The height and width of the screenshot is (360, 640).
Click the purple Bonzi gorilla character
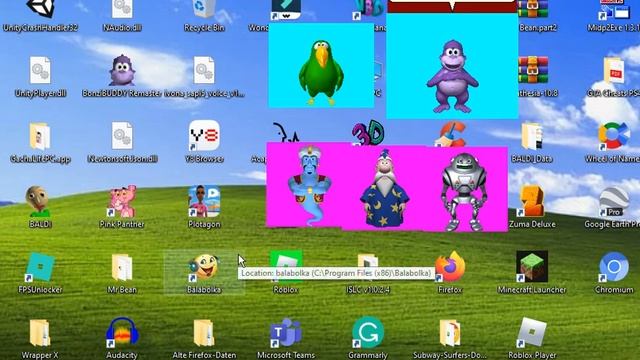click(x=452, y=76)
